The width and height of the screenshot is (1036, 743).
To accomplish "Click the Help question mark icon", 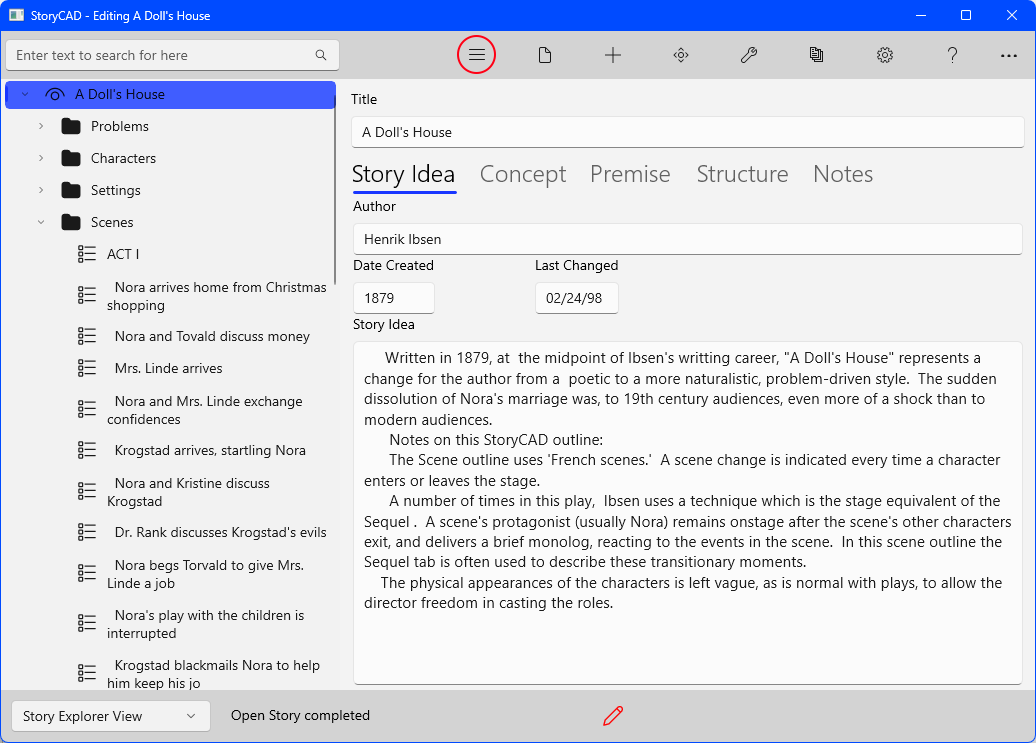I will [953, 55].
